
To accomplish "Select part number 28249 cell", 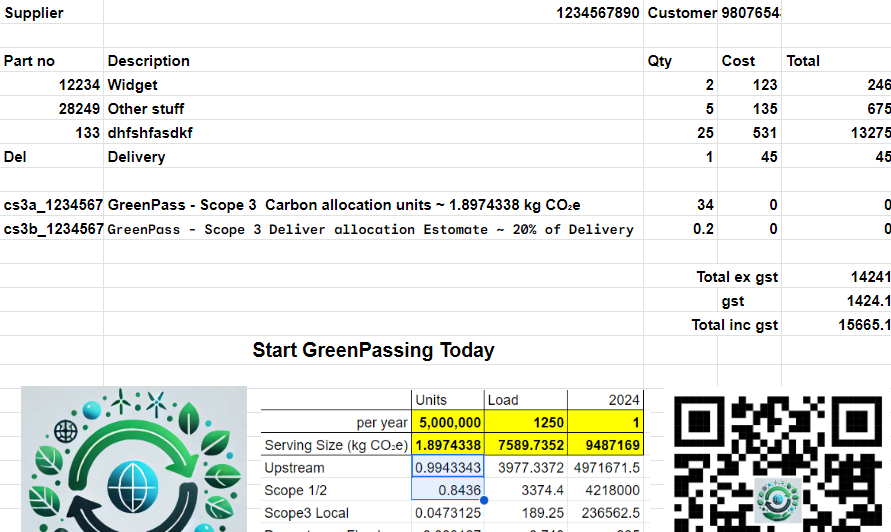I will click(52, 108).
